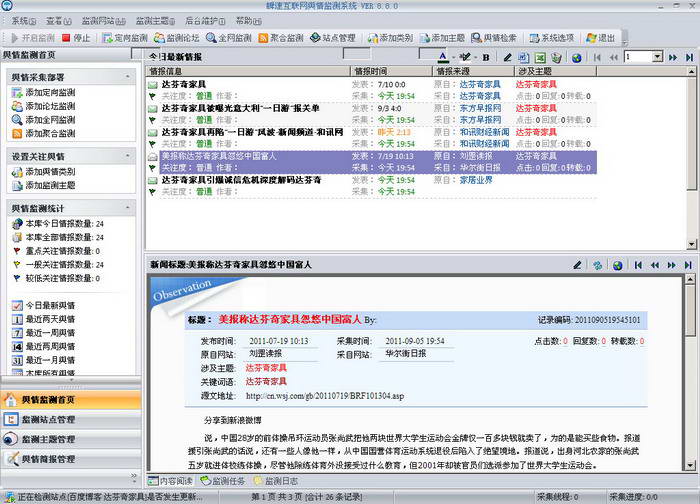Open 系统选项 settings in toolbar
Image resolution: width=700 pixels, height=504 pixels.
[x=551, y=38]
